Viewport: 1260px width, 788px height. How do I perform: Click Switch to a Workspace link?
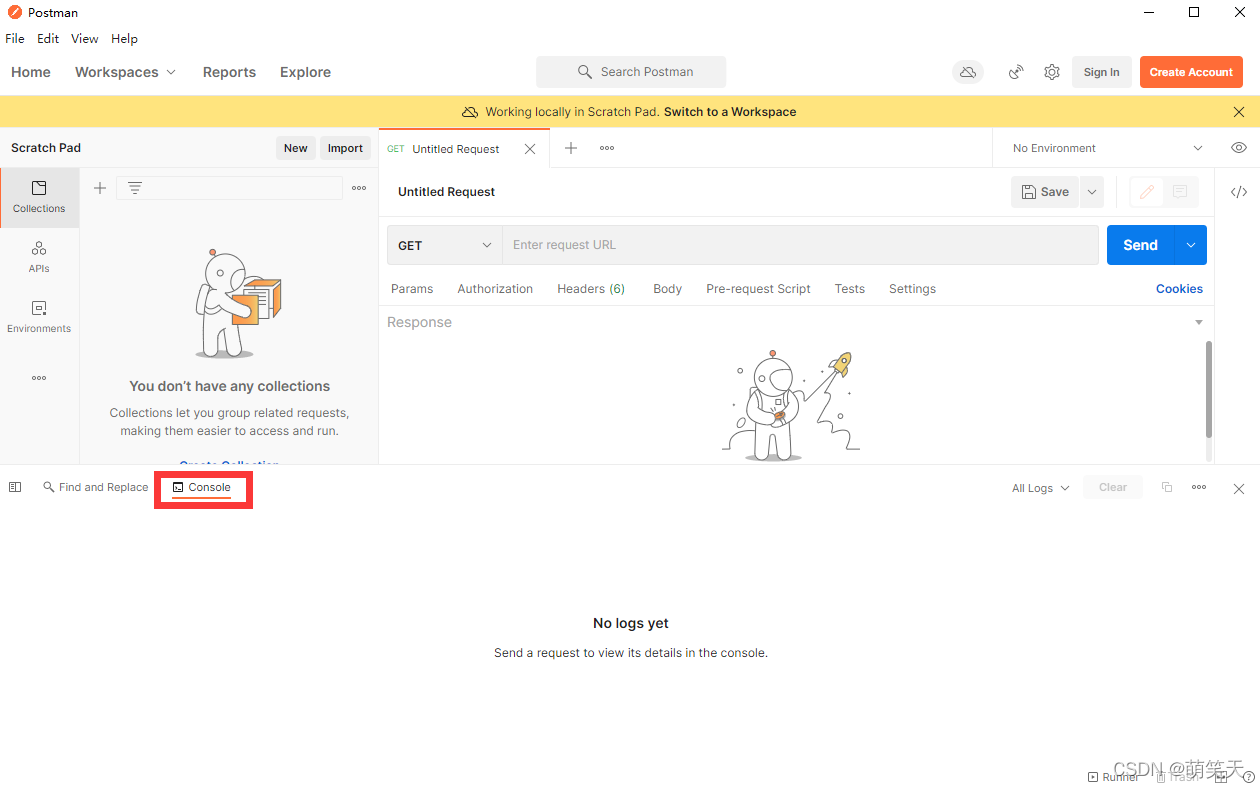tap(730, 112)
